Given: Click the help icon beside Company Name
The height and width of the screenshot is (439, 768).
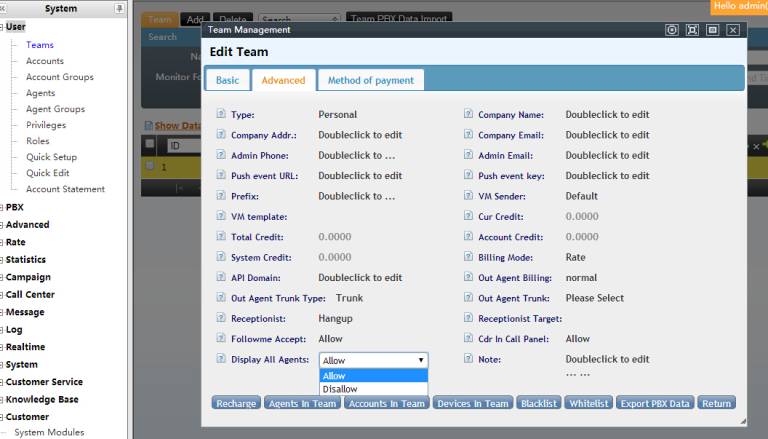Looking at the screenshot, I should [468, 115].
